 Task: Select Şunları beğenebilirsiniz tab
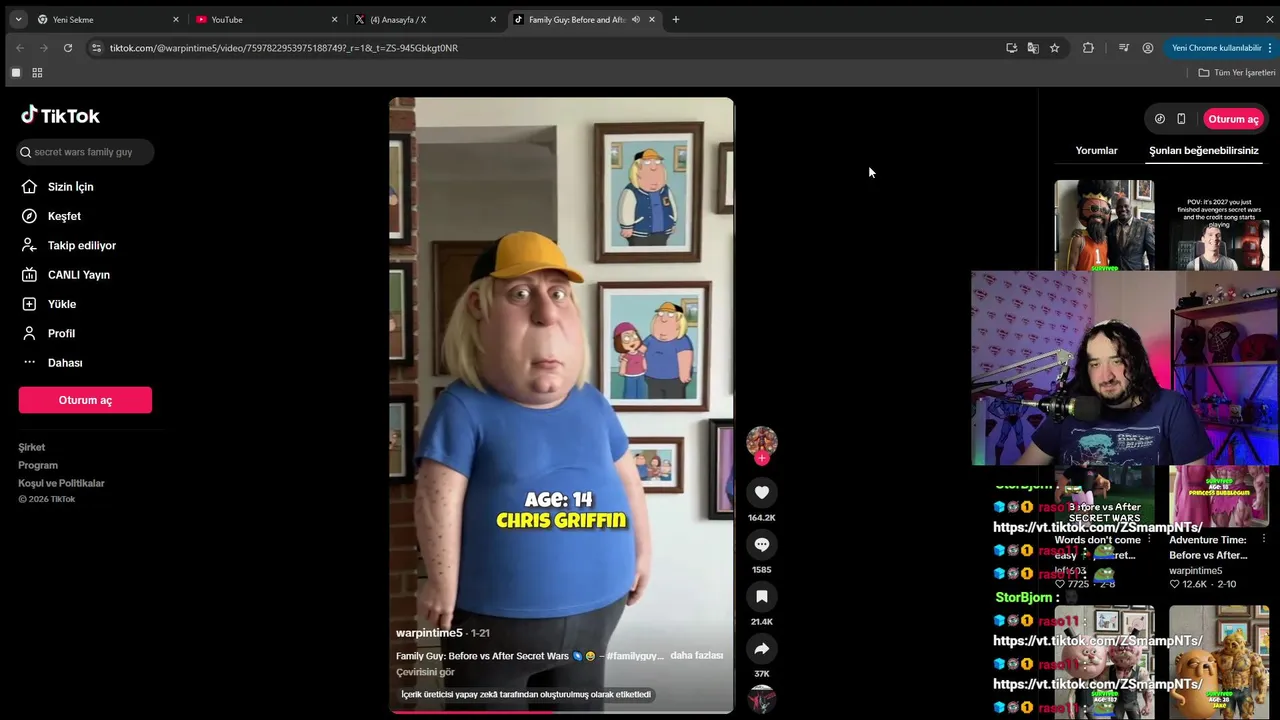[1204, 151]
